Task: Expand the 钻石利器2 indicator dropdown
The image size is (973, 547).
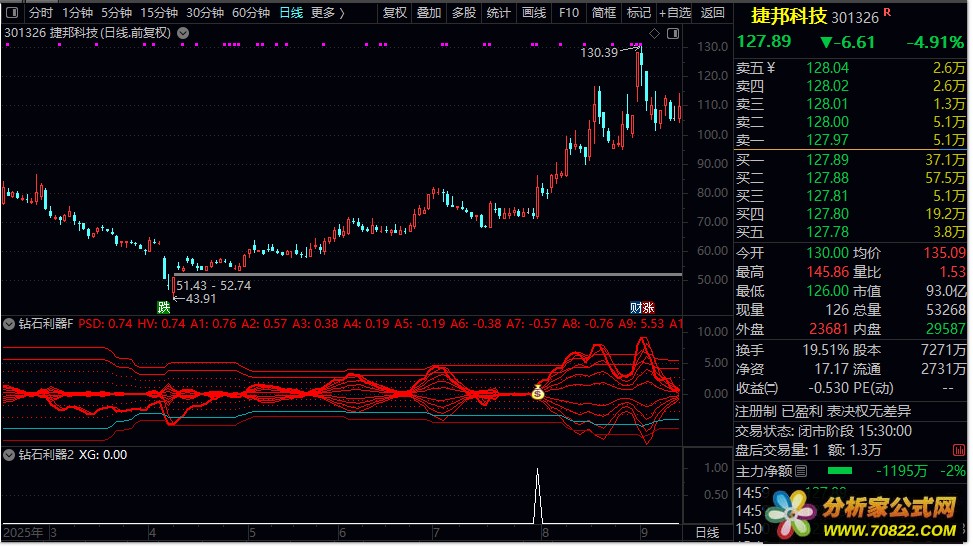Action: tap(9, 455)
